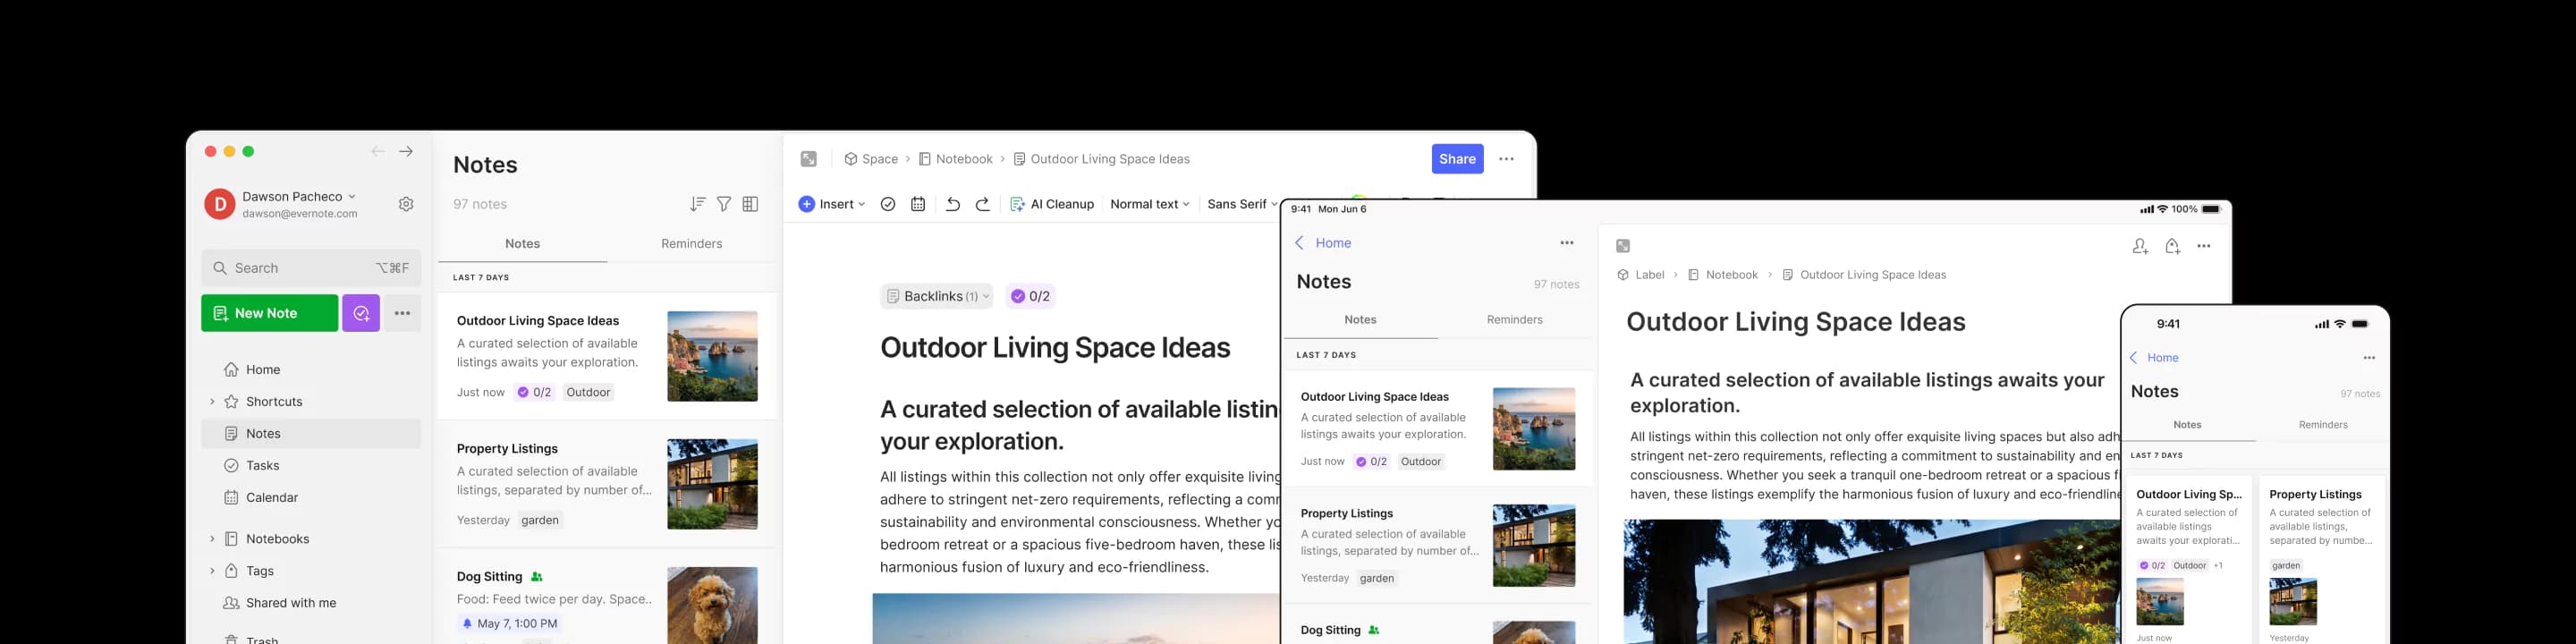The image size is (2576, 644).
Task: Click the settings gear beside Dawson Pacheco
Action: coord(406,204)
